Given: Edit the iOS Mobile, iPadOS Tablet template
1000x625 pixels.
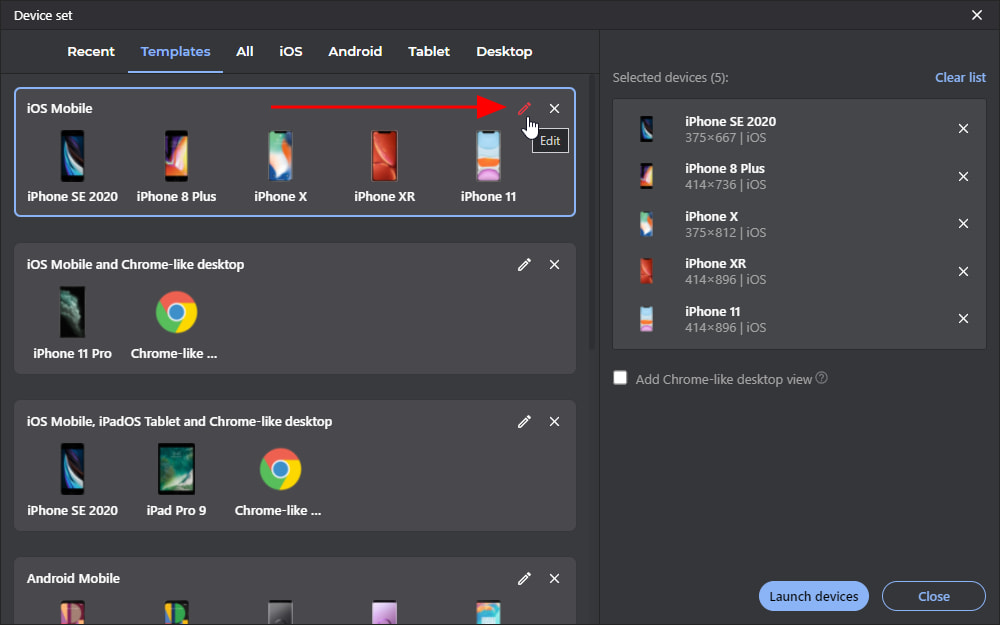Looking at the screenshot, I should [524, 422].
